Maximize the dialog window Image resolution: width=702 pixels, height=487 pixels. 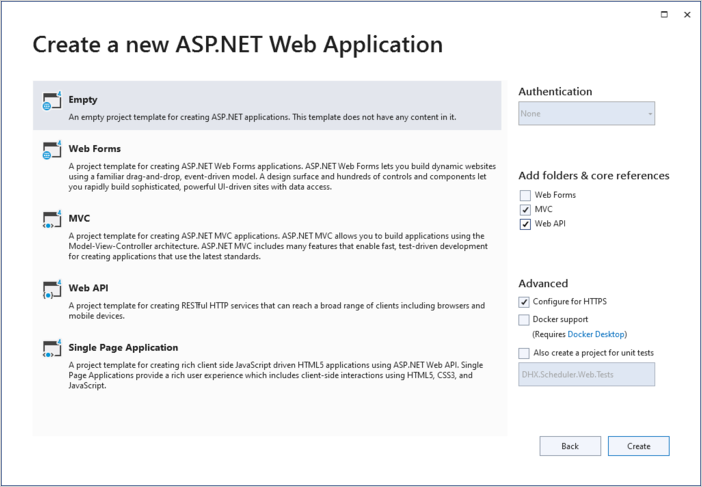coord(665,15)
